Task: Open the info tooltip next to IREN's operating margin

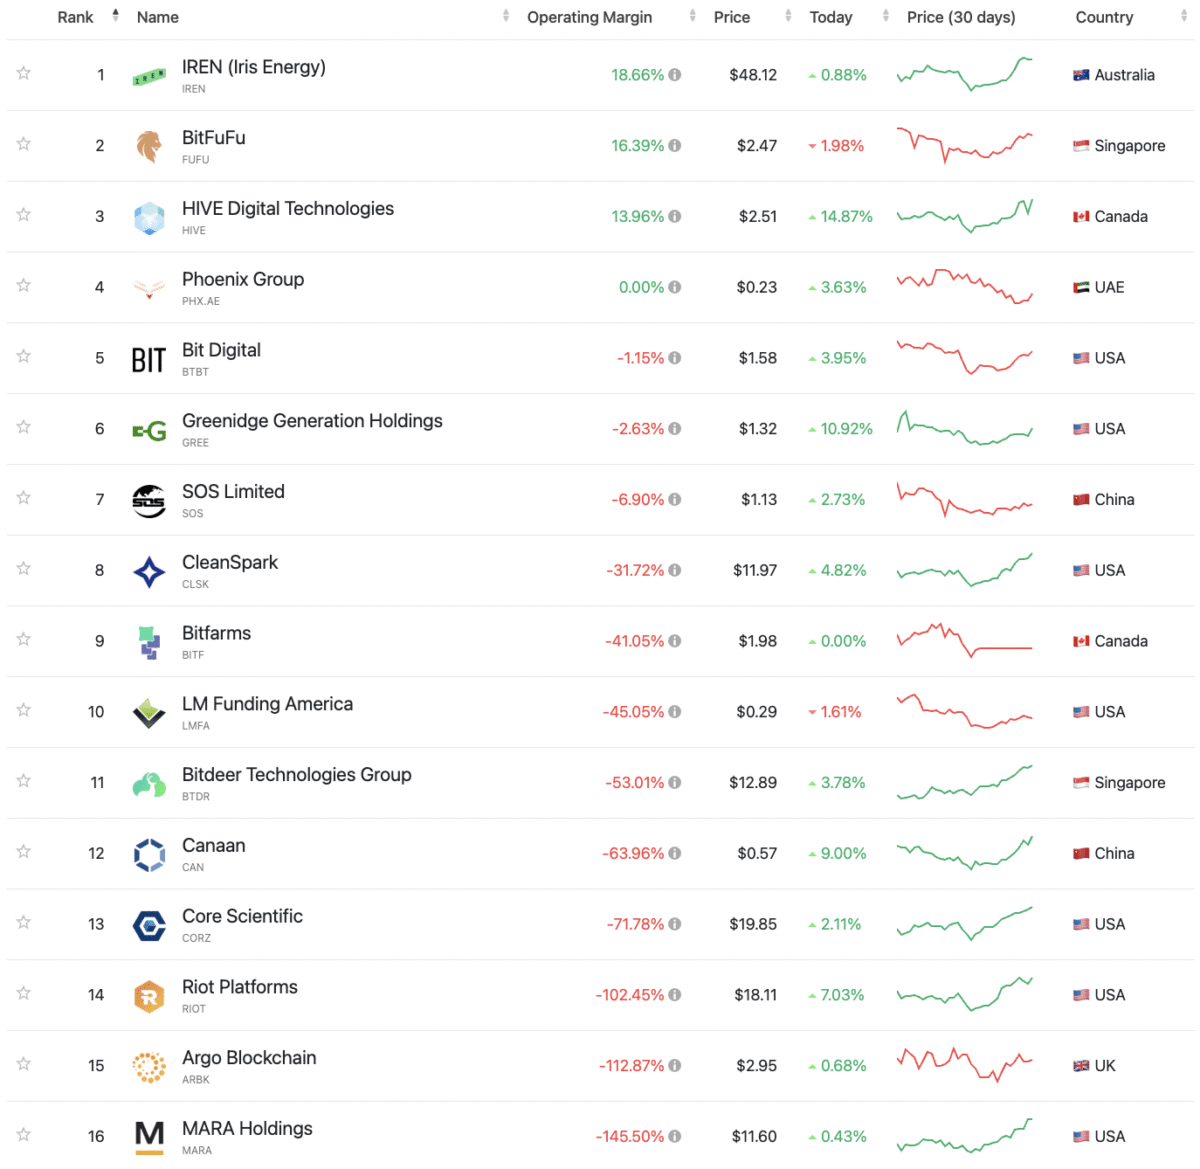Action: 676,74
